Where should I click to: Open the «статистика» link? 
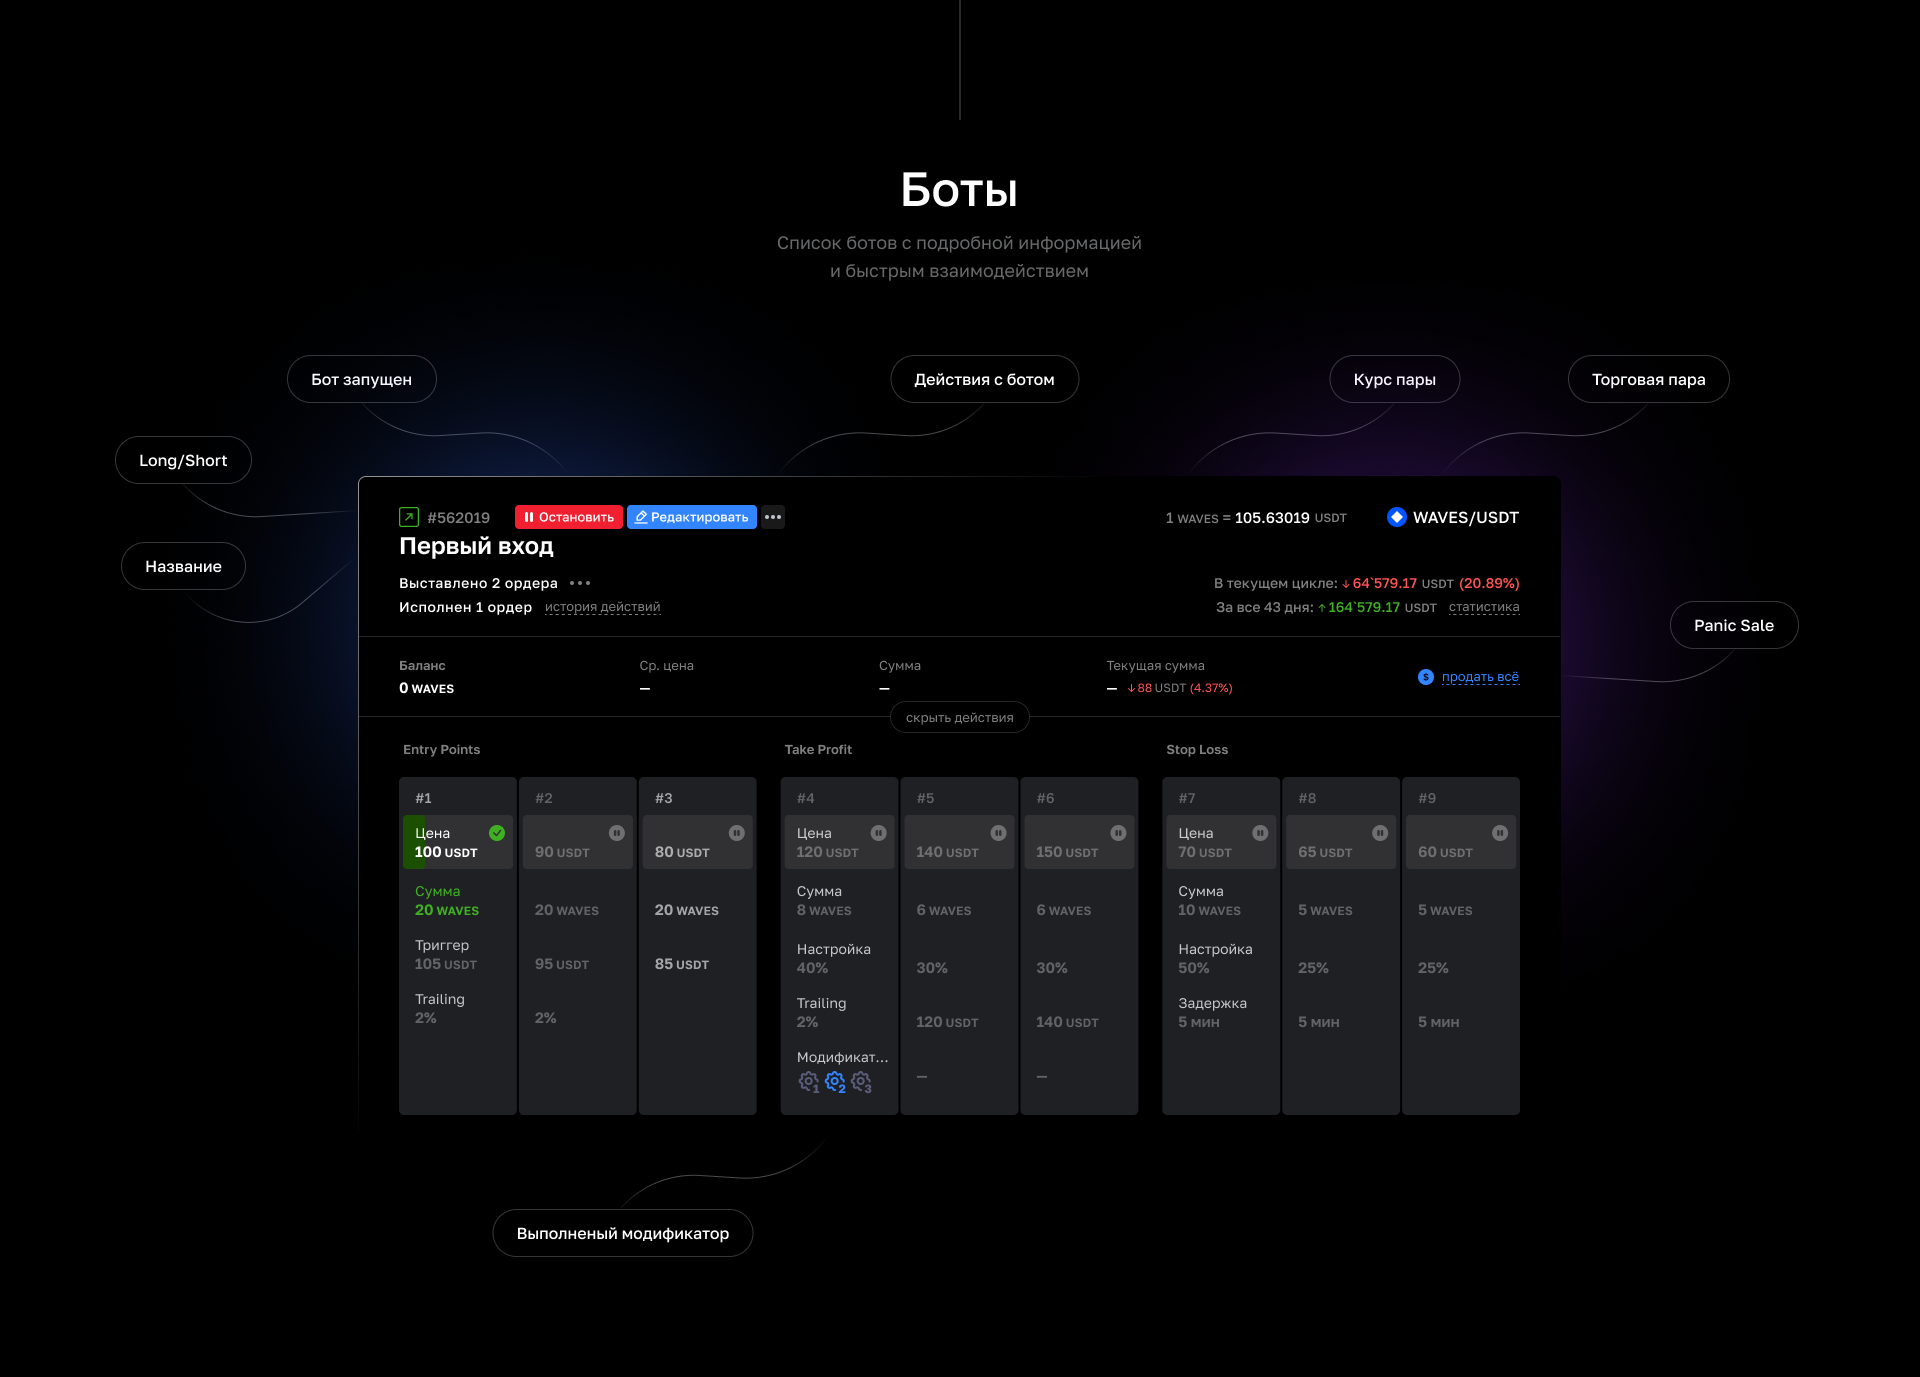[1484, 607]
